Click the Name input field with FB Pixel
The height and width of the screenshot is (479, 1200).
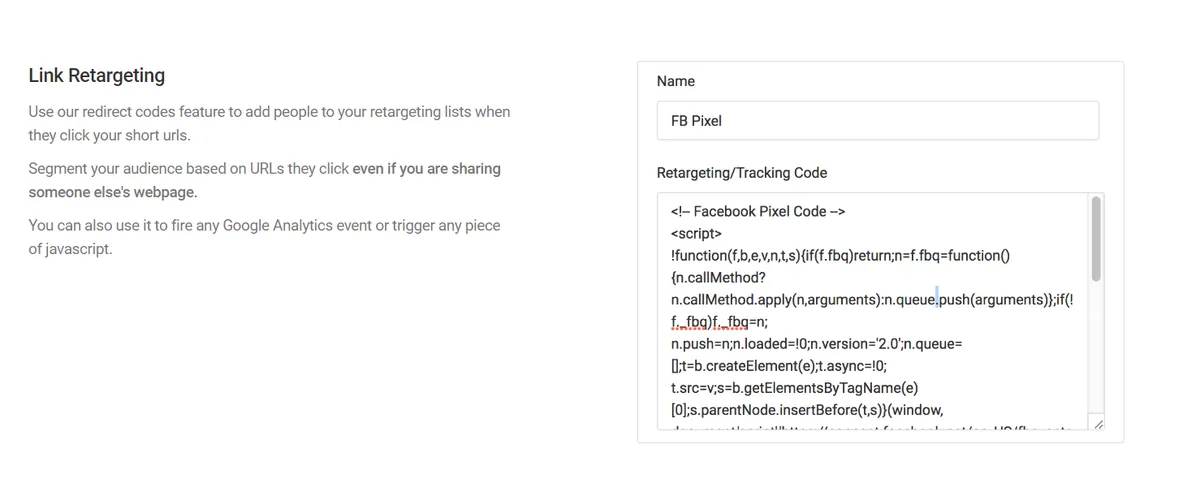click(x=877, y=120)
